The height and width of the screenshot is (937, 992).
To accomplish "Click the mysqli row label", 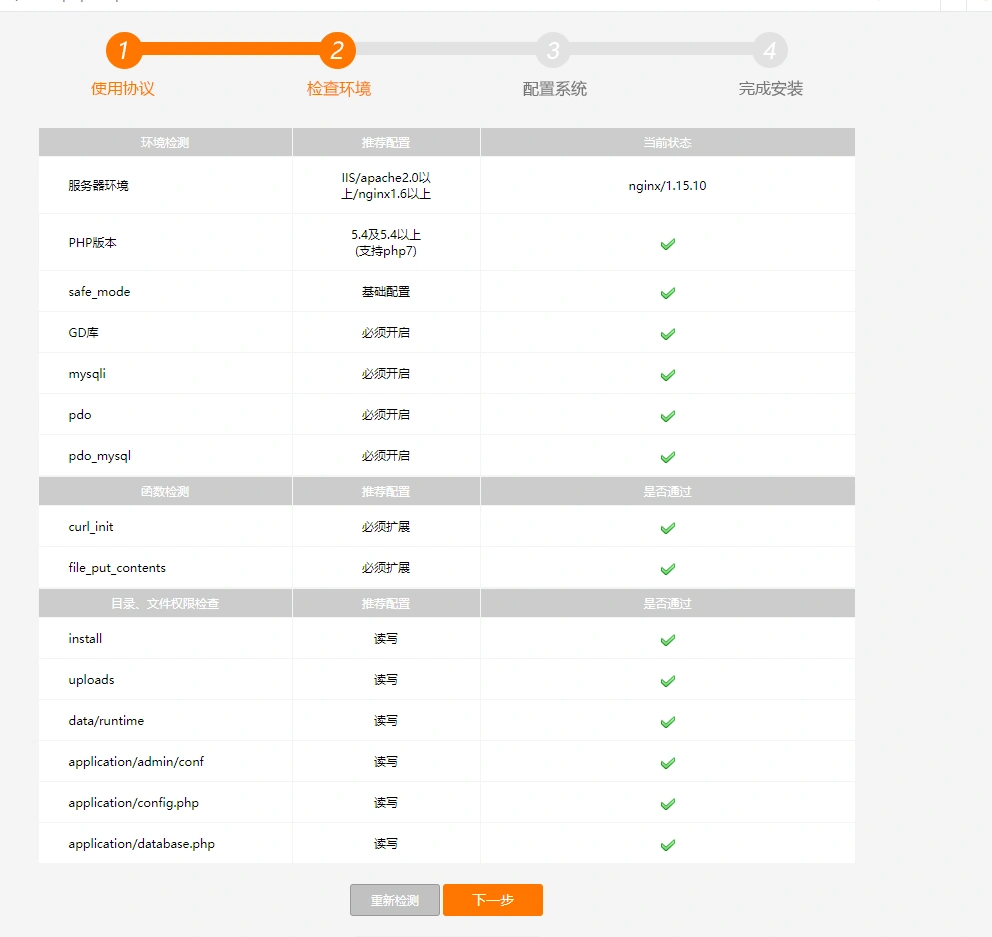I will (x=87, y=374).
